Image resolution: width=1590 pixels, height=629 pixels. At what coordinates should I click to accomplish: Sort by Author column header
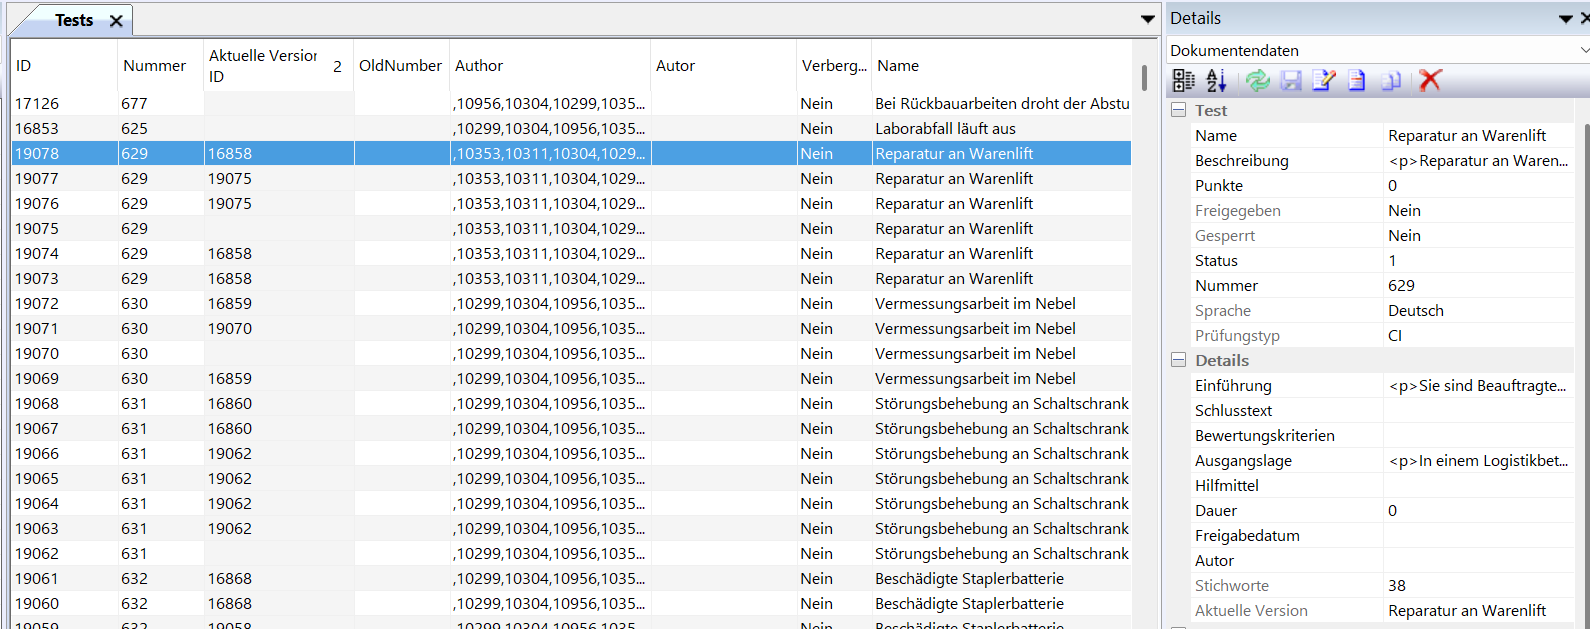[x=550, y=66]
